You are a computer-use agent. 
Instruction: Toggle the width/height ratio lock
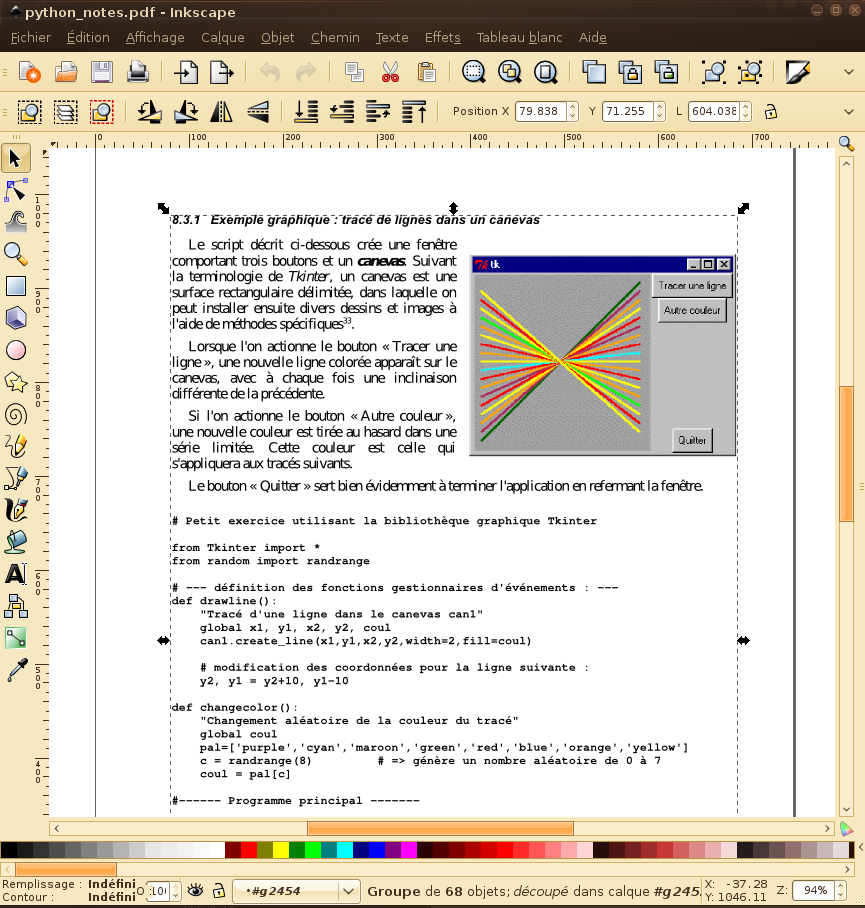click(x=771, y=111)
